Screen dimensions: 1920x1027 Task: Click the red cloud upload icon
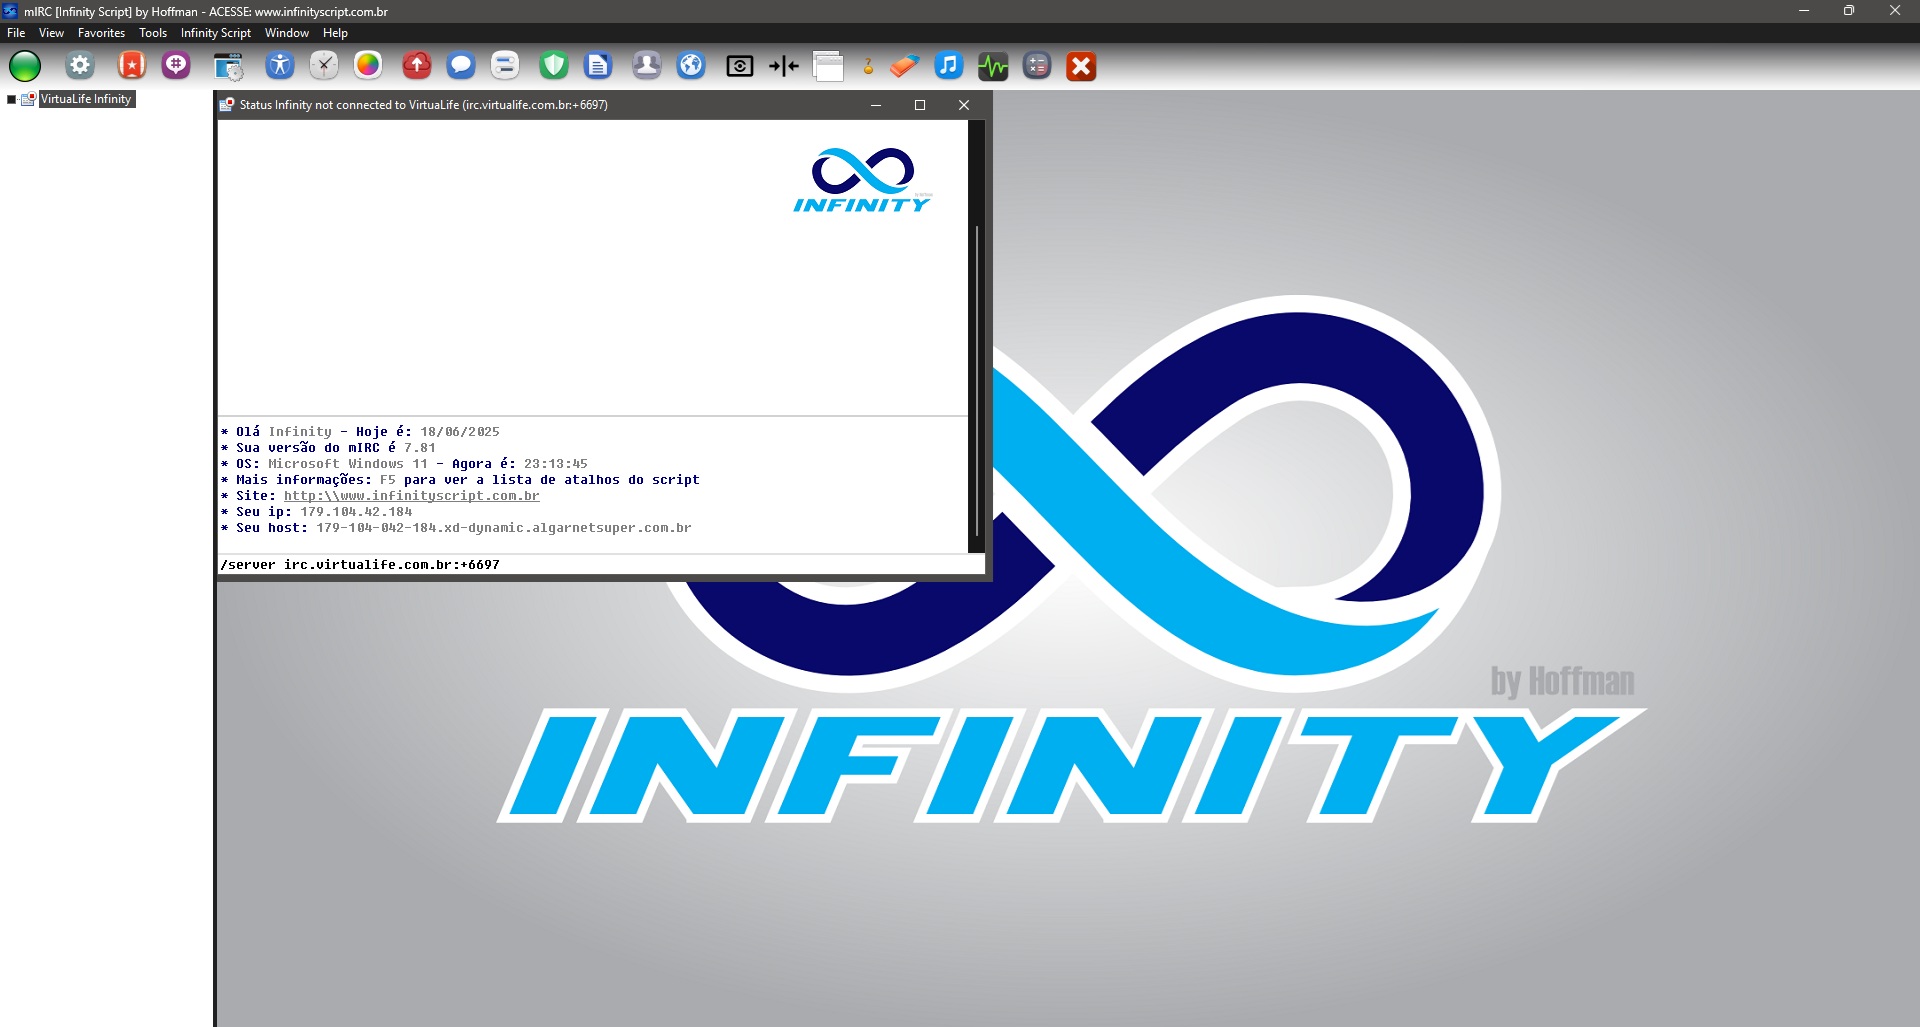pyautogui.click(x=416, y=66)
